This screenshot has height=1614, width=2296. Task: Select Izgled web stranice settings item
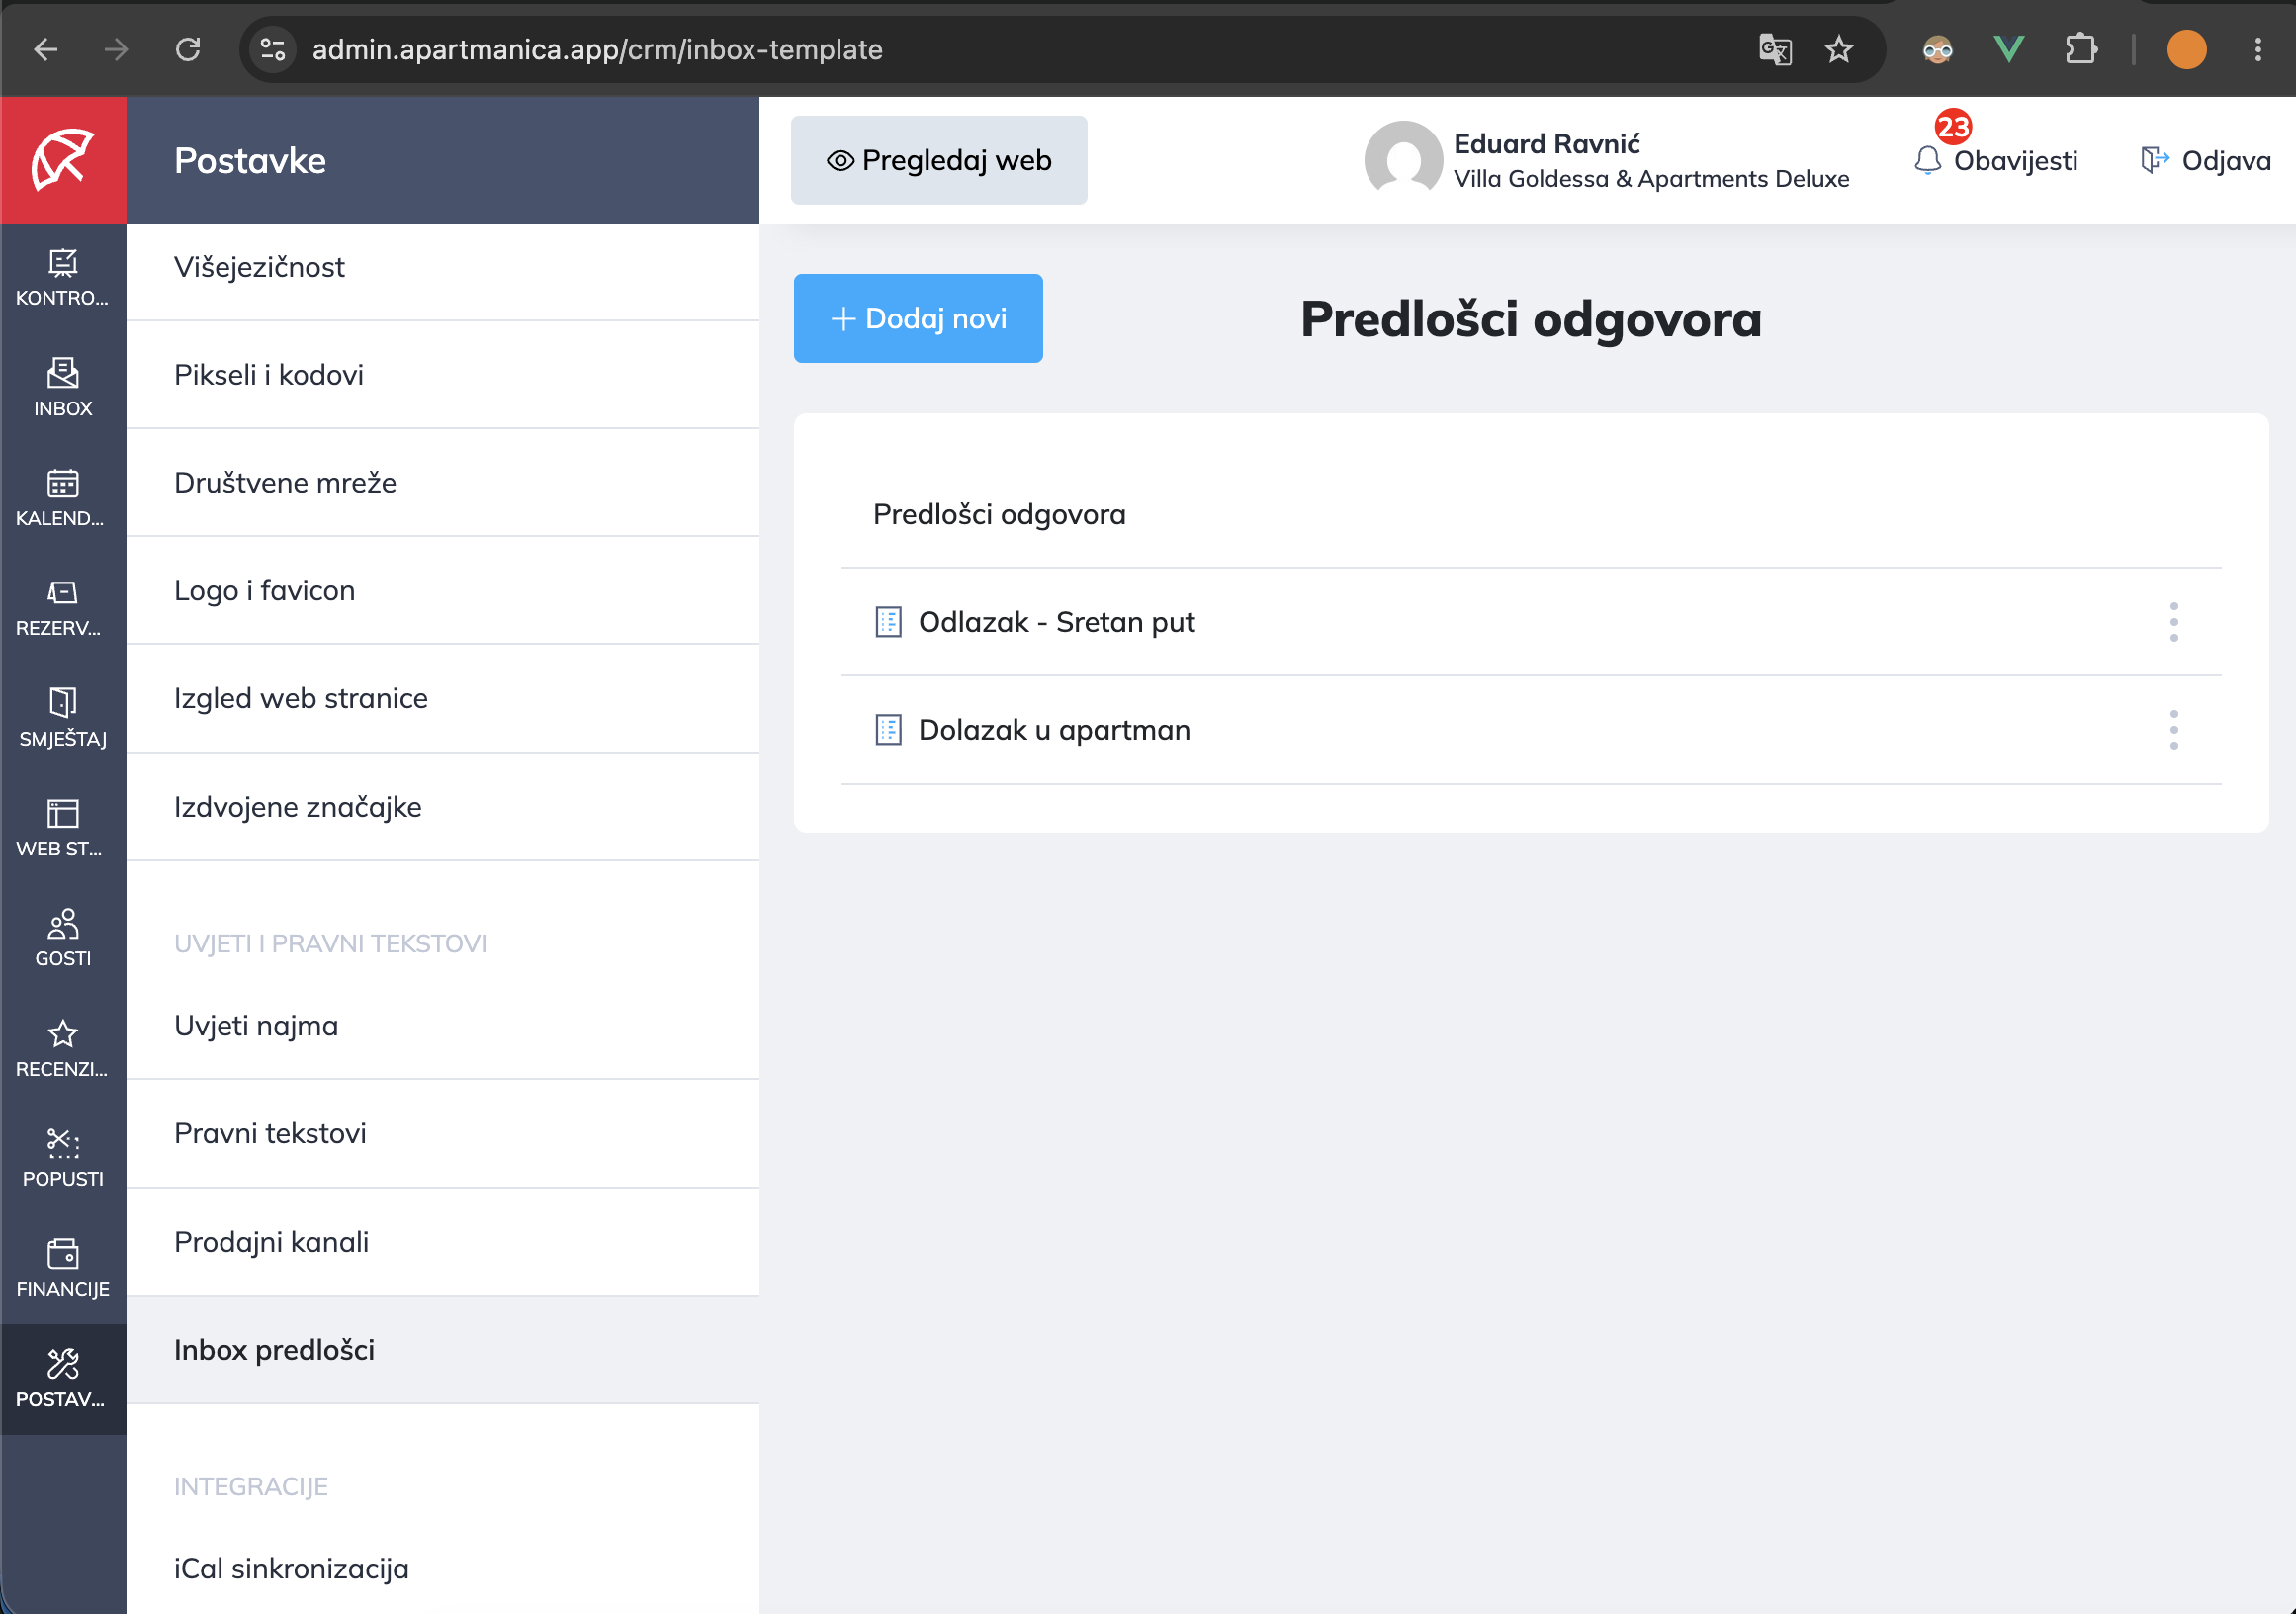tap(443, 699)
